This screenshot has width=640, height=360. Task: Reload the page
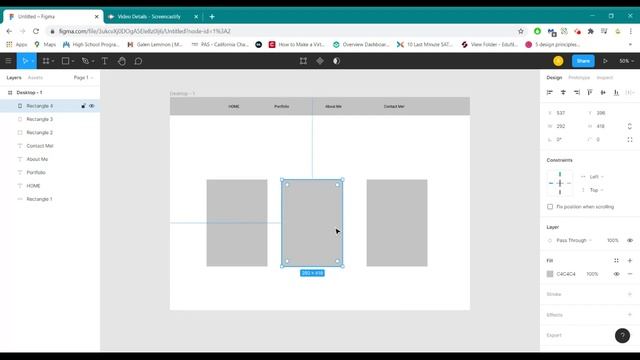click(x=36, y=31)
